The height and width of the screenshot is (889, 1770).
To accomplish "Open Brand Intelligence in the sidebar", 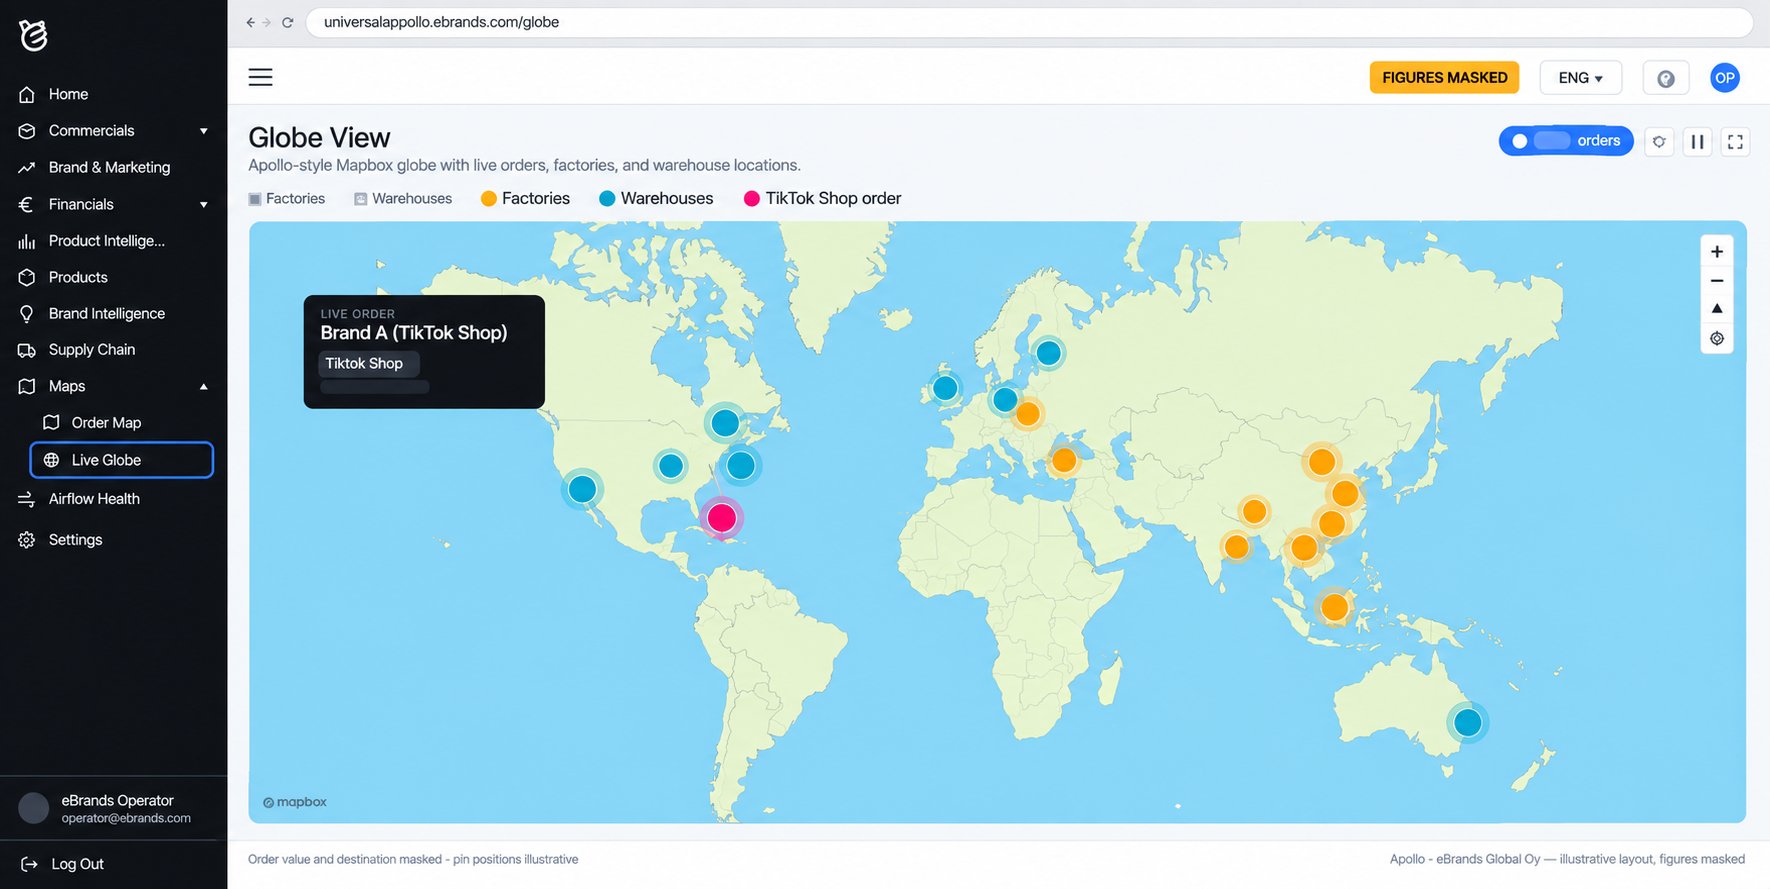I will [x=107, y=314].
